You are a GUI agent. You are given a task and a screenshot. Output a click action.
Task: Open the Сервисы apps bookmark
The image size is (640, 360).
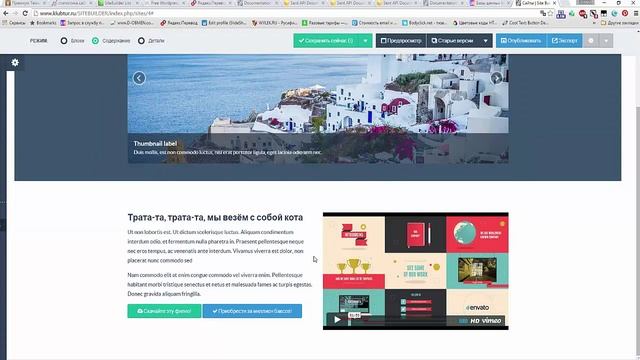tap(14, 23)
